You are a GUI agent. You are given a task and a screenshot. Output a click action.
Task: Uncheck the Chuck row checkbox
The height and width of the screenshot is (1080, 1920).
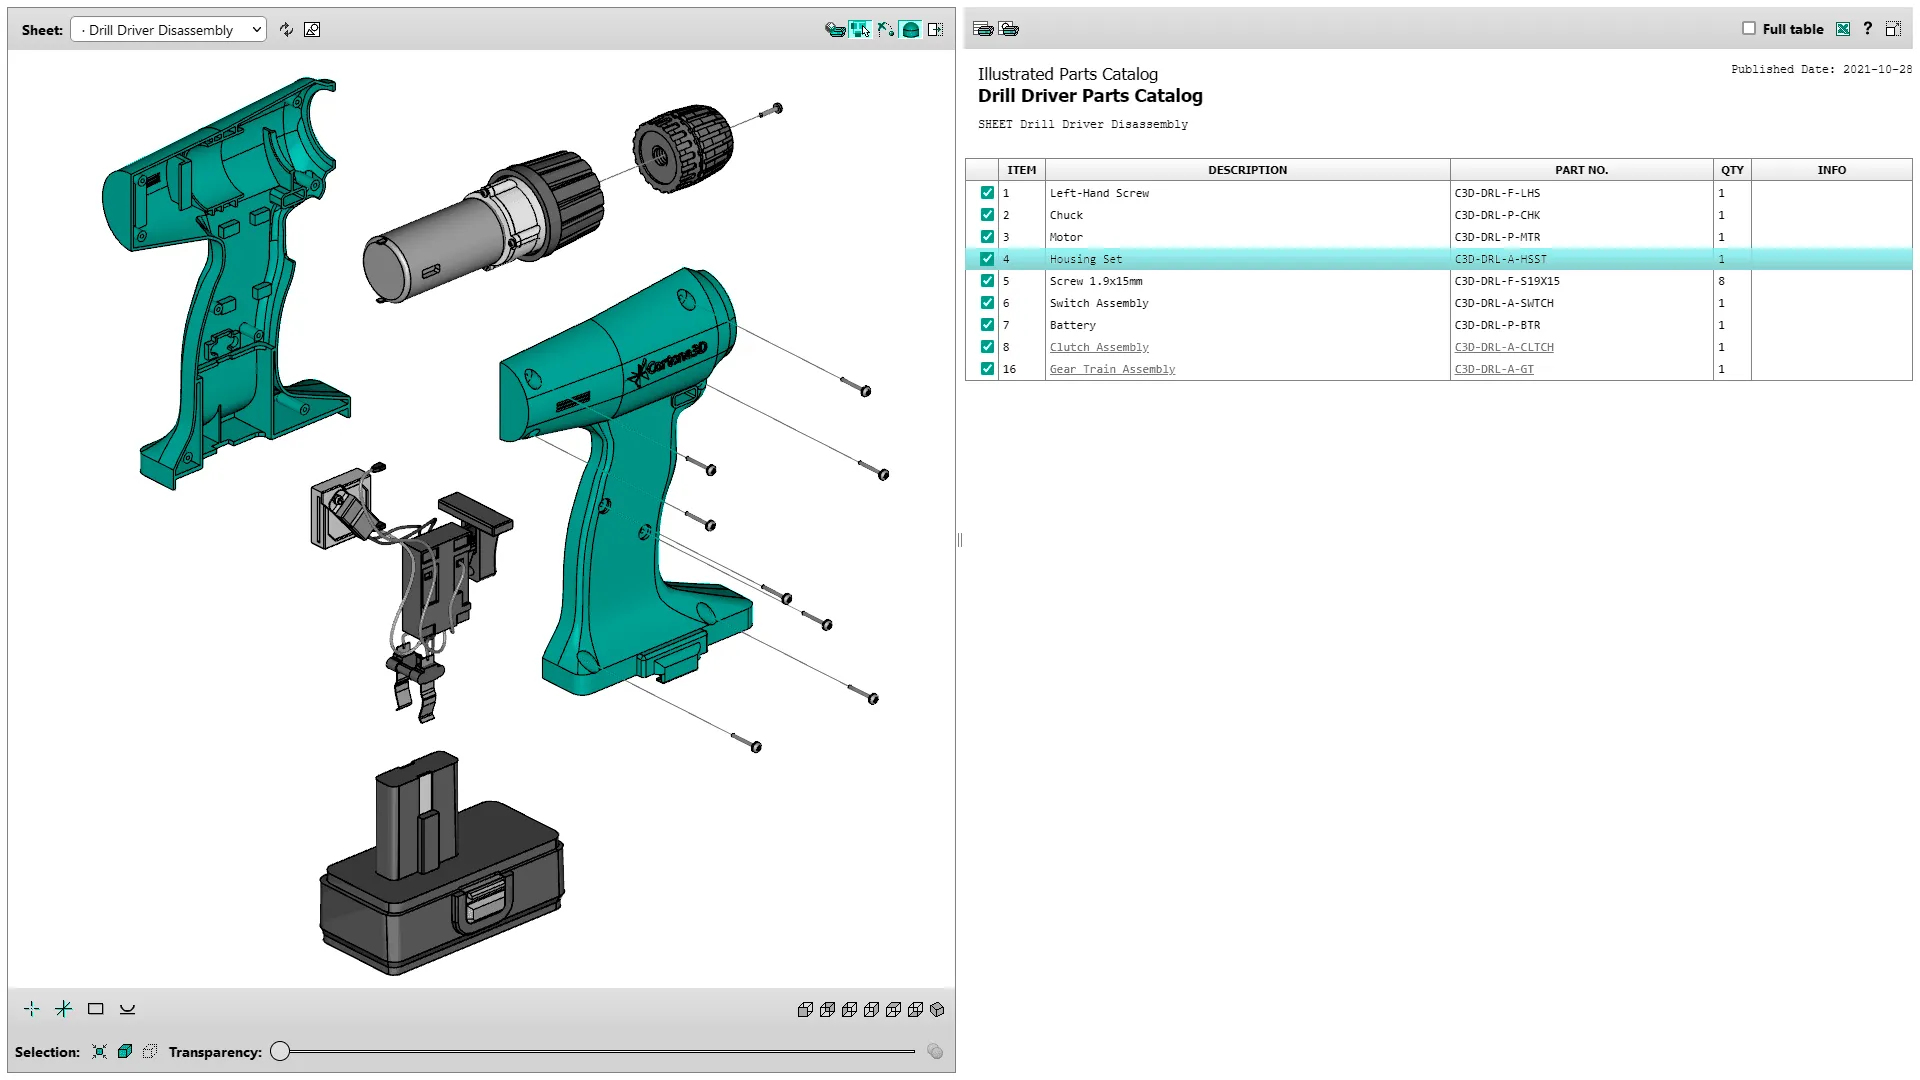pyautogui.click(x=987, y=215)
